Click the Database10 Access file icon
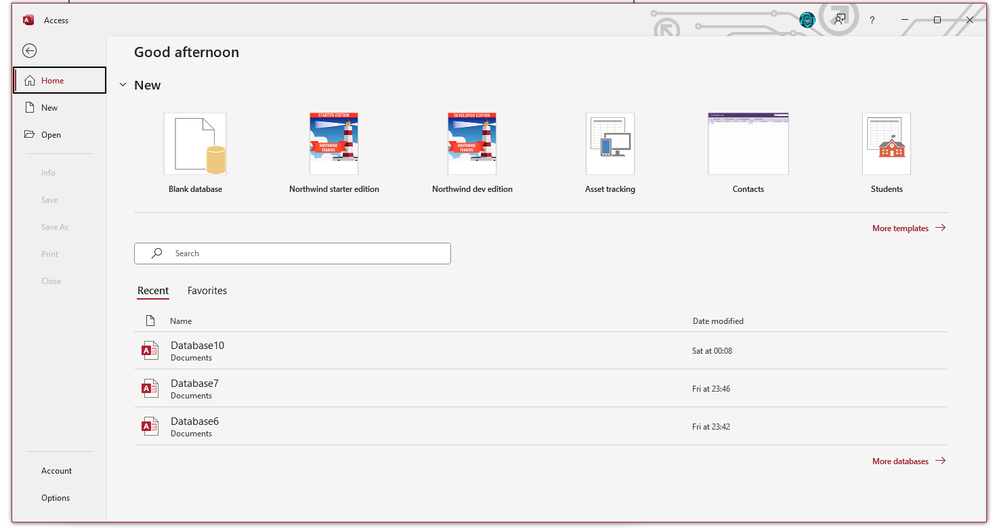This screenshot has width=999, height=528. tap(150, 350)
